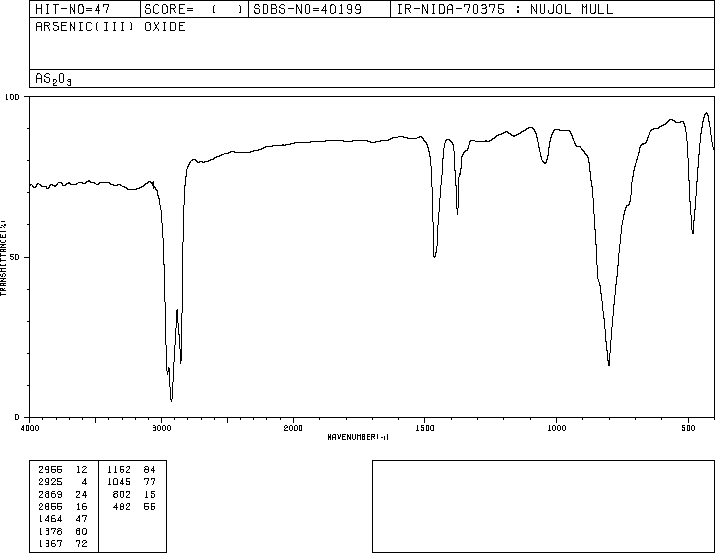This screenshot has height=553, width=715.
Task: Click the 500 x-axis tick label
Action: [688, 428]
